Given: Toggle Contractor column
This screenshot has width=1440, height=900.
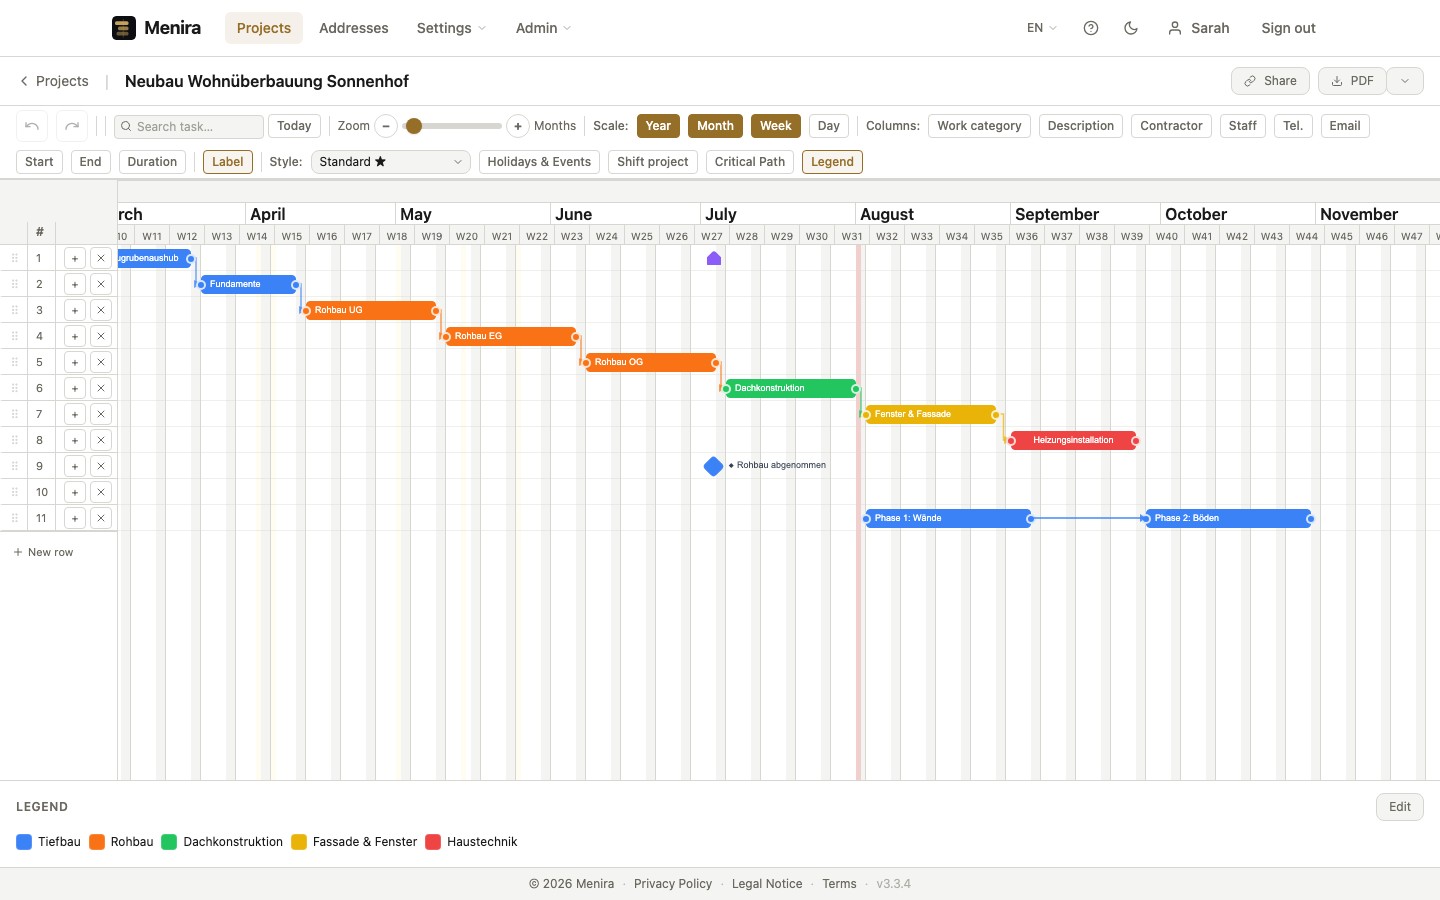Looking at the screenshot, I should 1171,126.
